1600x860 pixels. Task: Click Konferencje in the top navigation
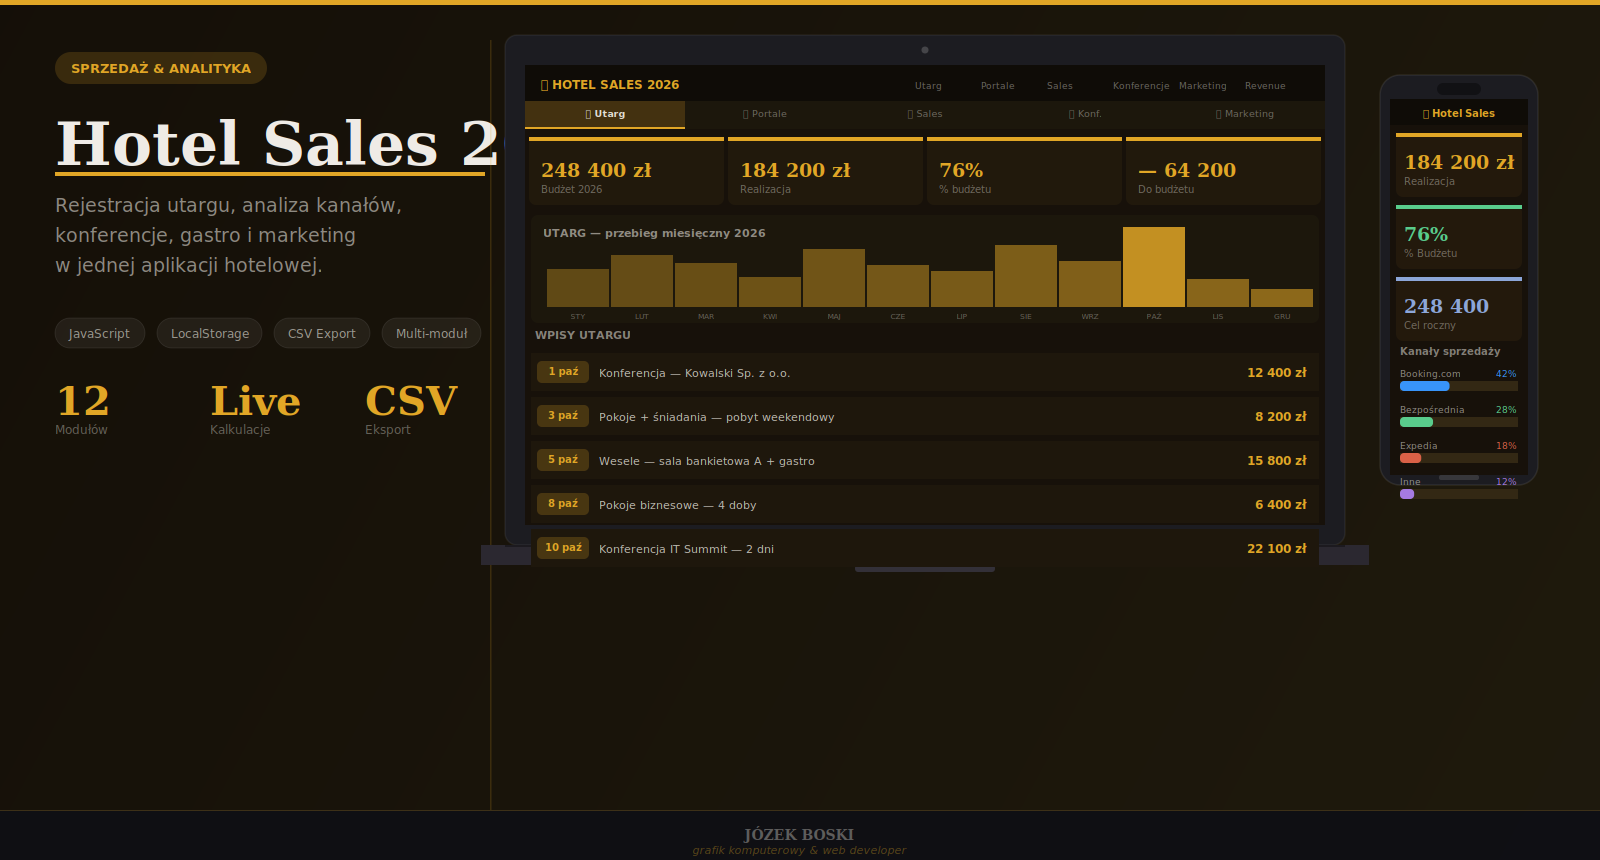1141,86
